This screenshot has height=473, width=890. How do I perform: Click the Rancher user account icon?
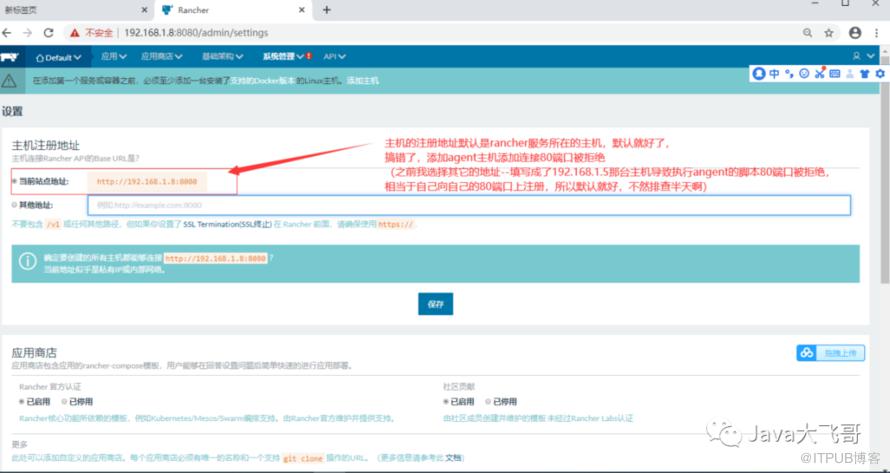point(857,56)
